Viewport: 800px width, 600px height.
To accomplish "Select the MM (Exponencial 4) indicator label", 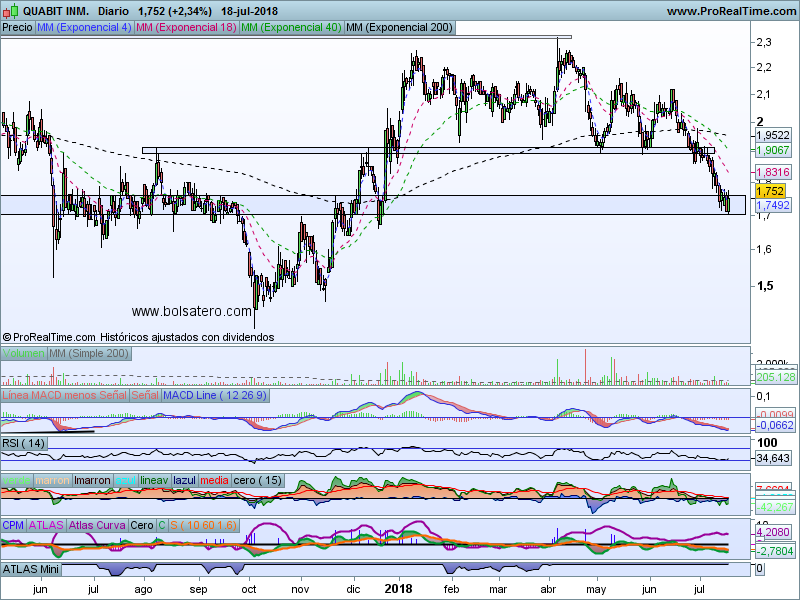I will [83, 28].
